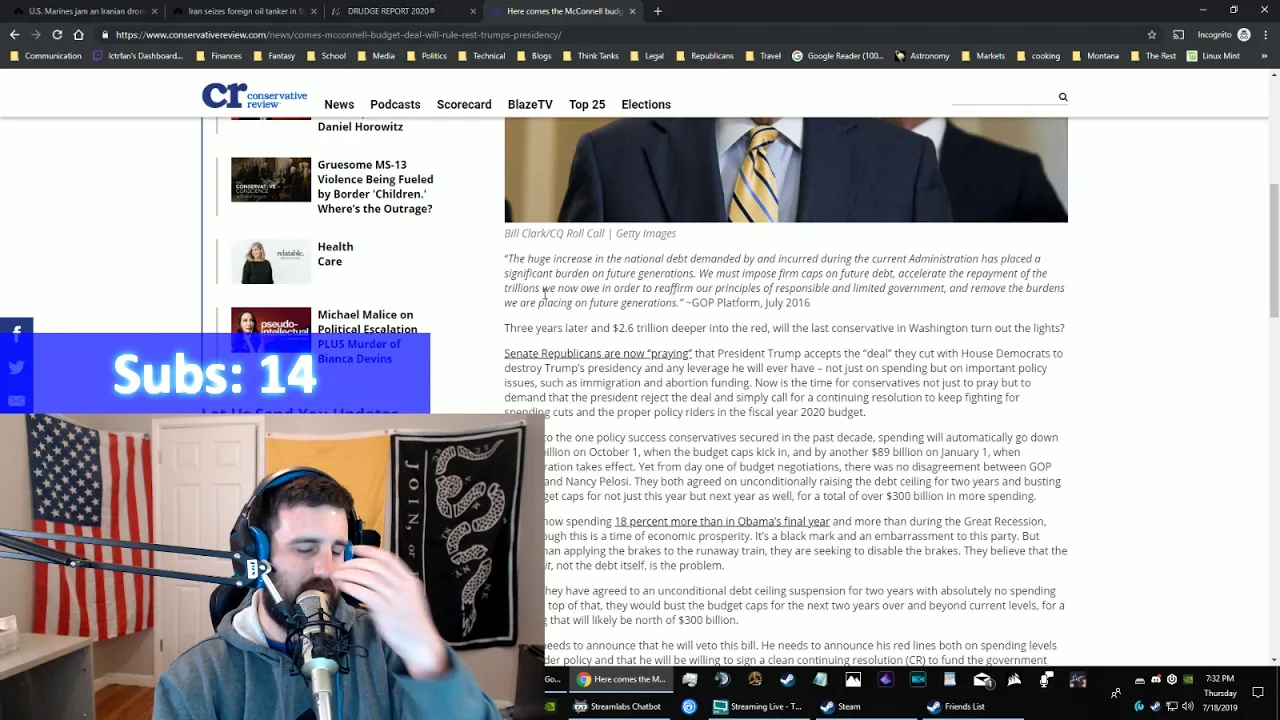This screenshot has width=1280, height=720.
Task: Open '18 percent more than in Obama's final year' link
Action: tap(722, 521)
